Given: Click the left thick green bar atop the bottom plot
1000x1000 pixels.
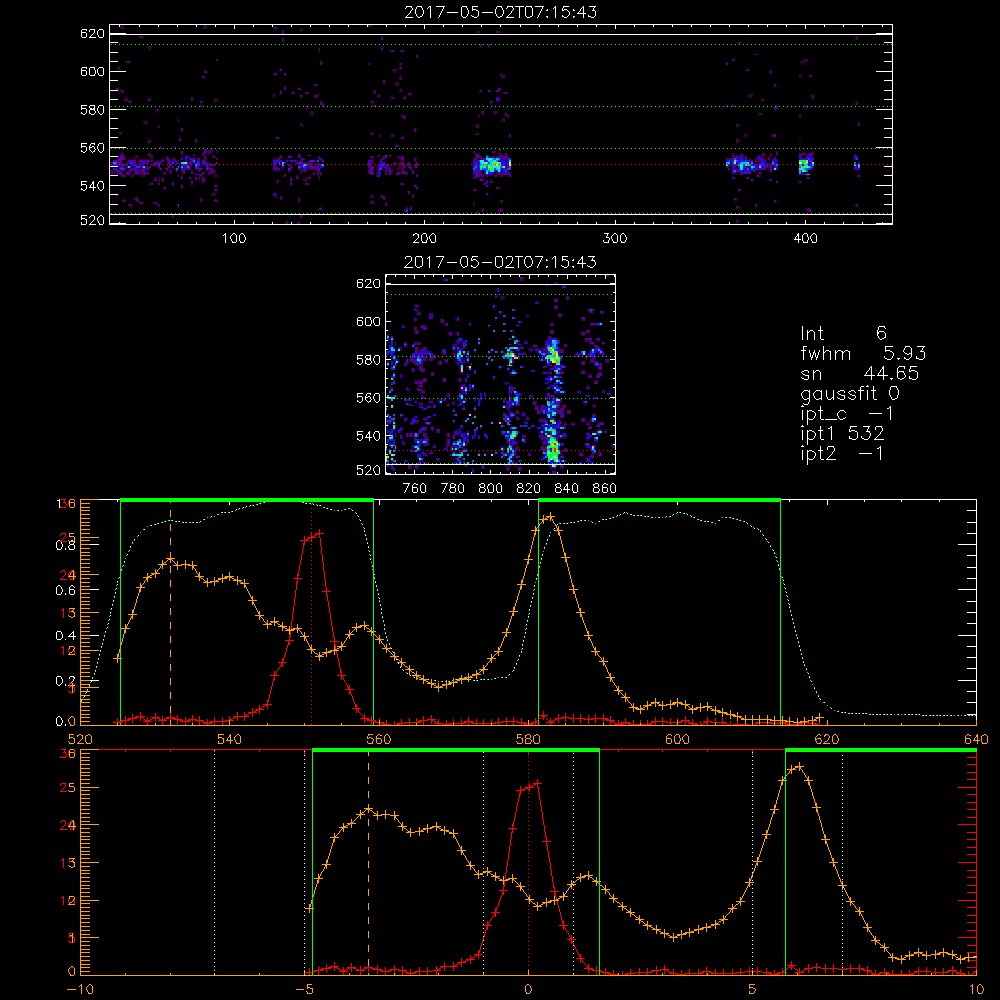Looking at the screenshot, I should 456,751.
